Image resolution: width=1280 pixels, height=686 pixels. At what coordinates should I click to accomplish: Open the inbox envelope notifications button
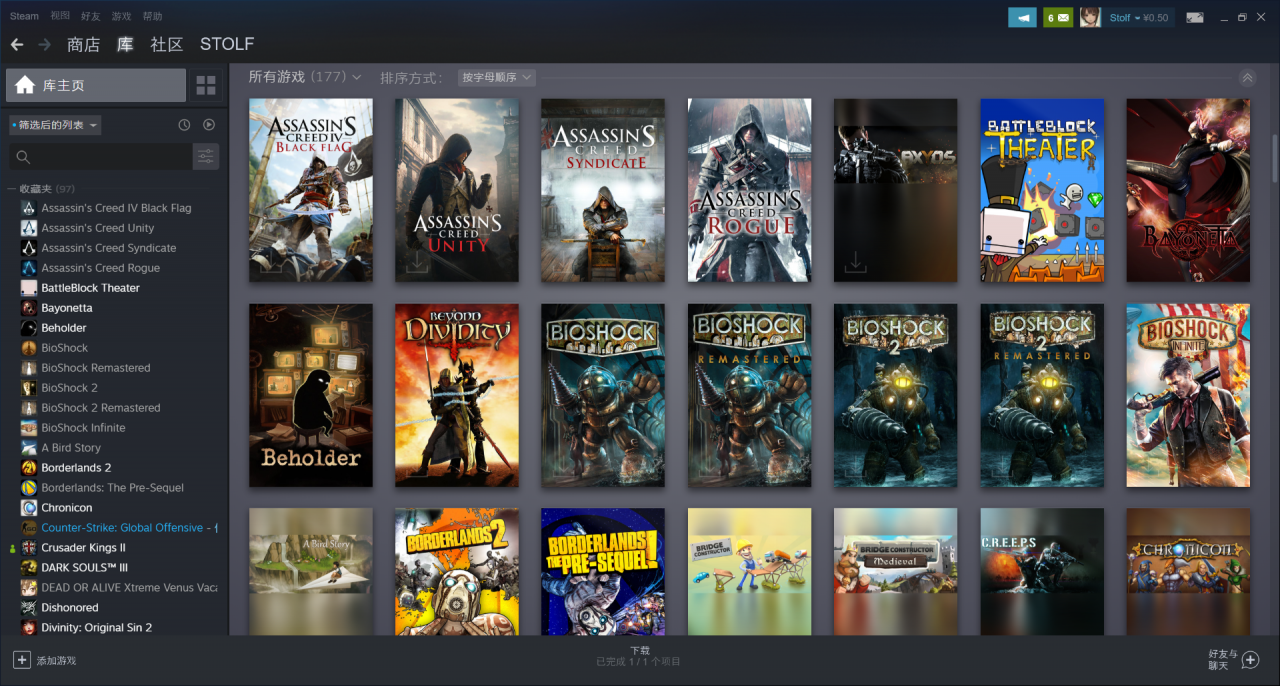[1058, 17]
